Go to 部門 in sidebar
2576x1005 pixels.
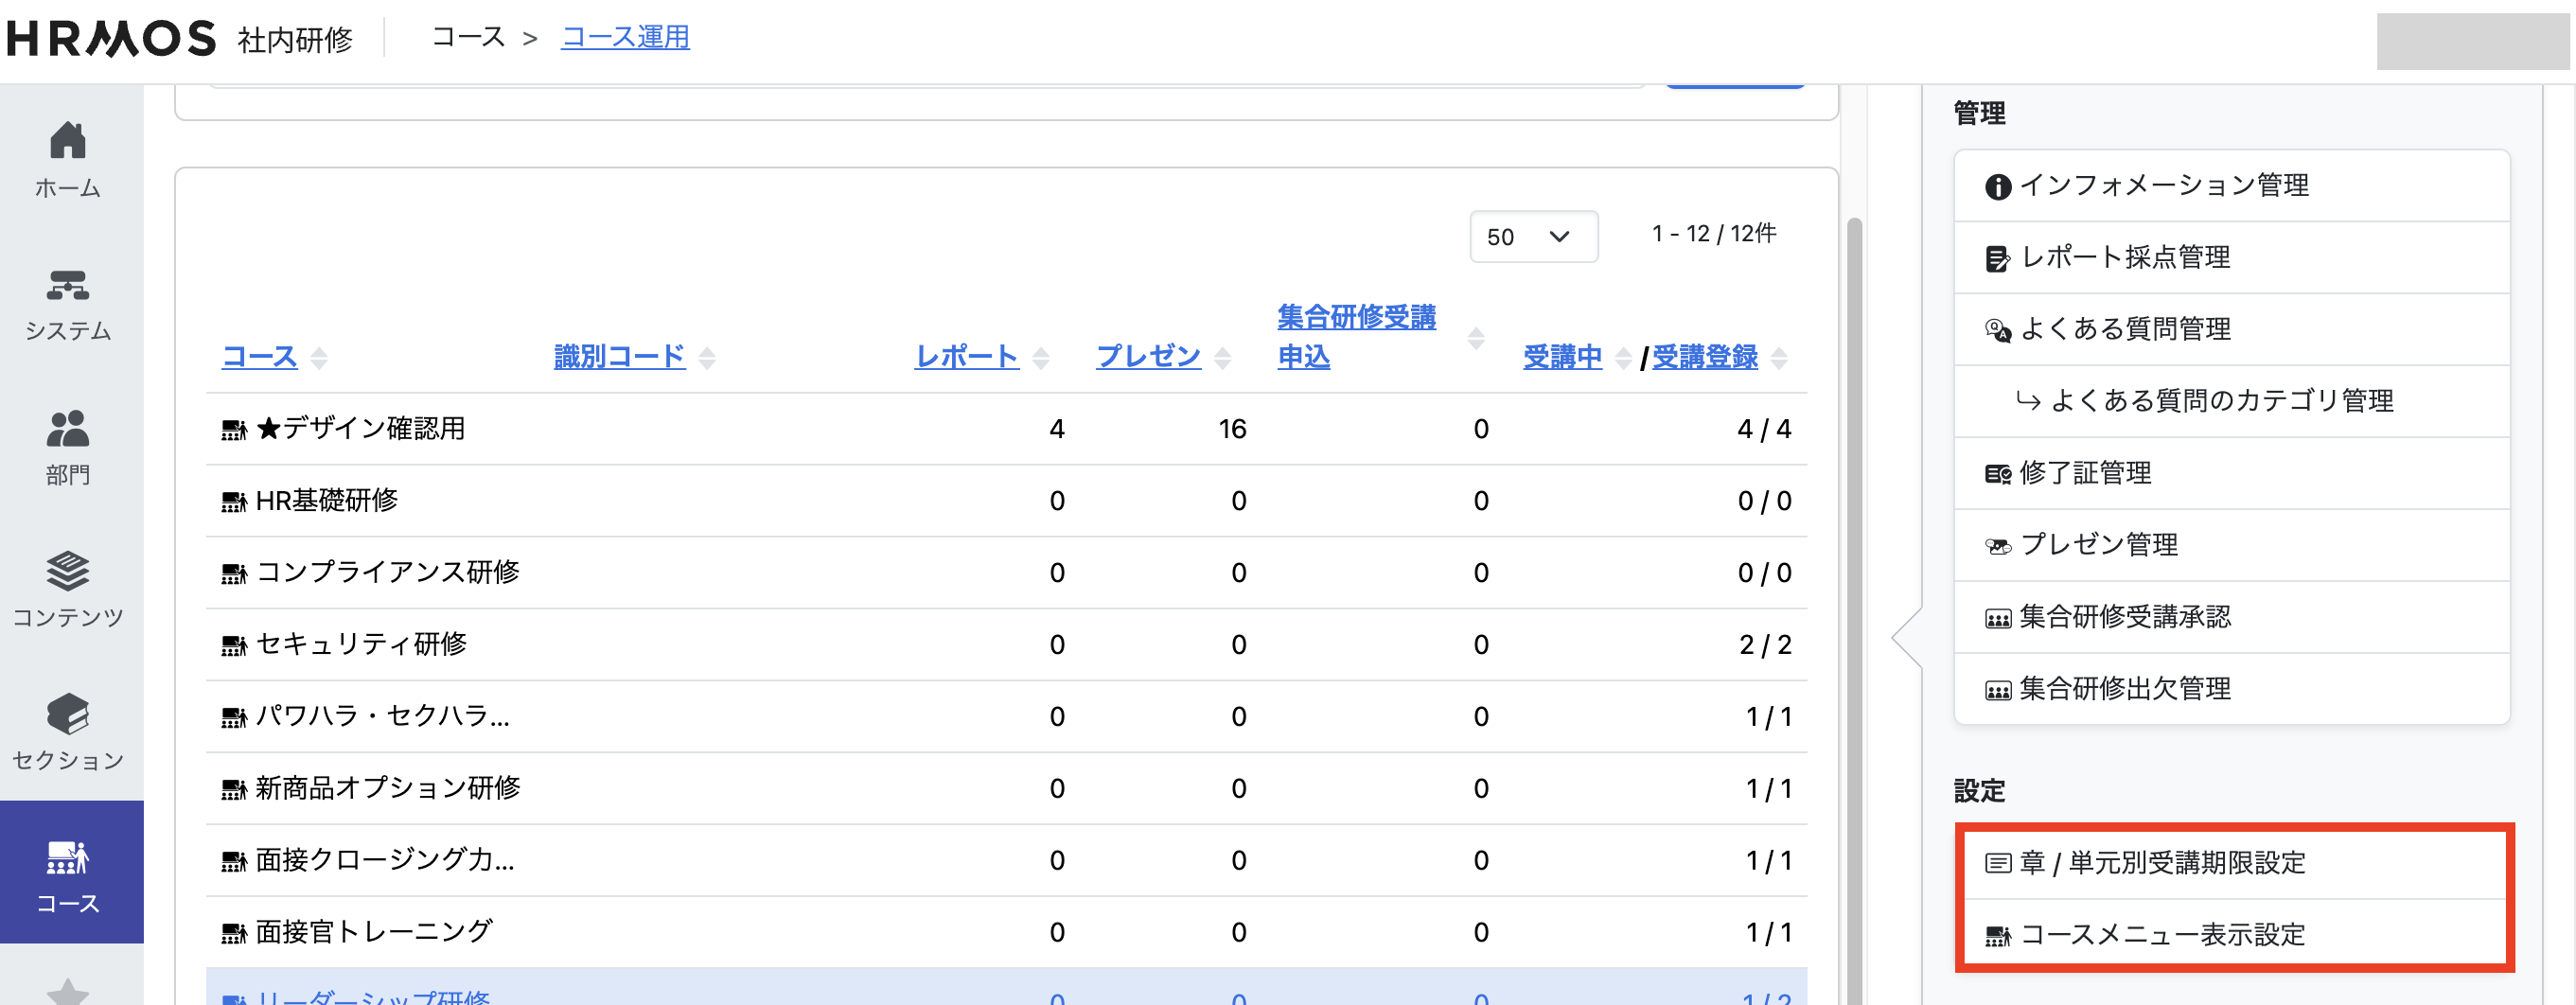(68, 447)
